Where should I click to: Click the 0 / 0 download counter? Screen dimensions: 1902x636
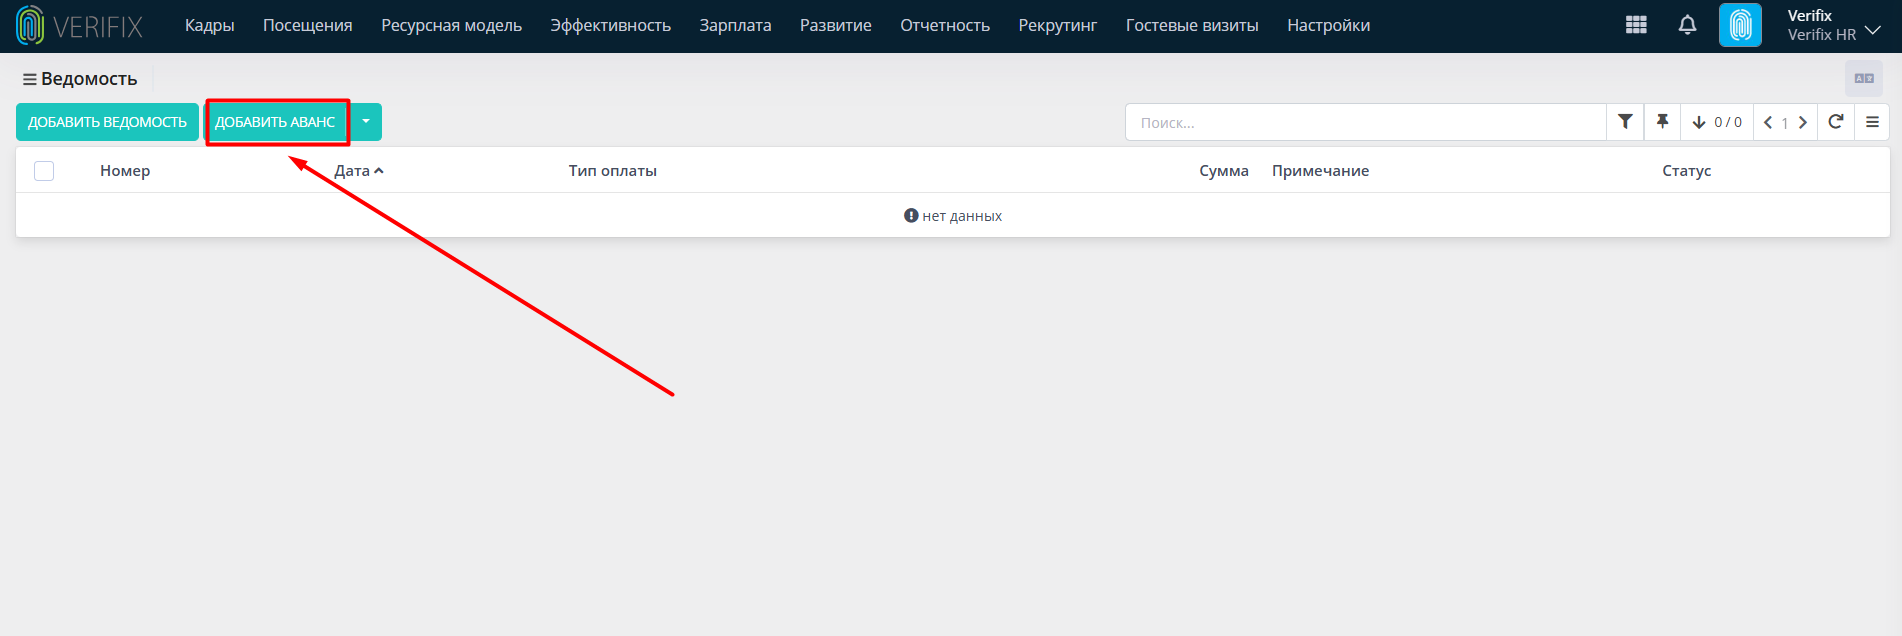(1717, 122)
